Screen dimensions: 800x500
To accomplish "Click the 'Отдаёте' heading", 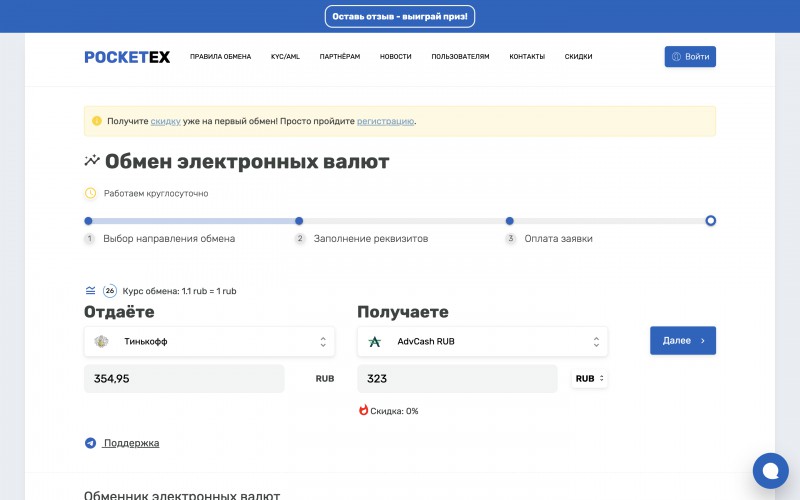I will pyautogui.click(x=119, y=312).
